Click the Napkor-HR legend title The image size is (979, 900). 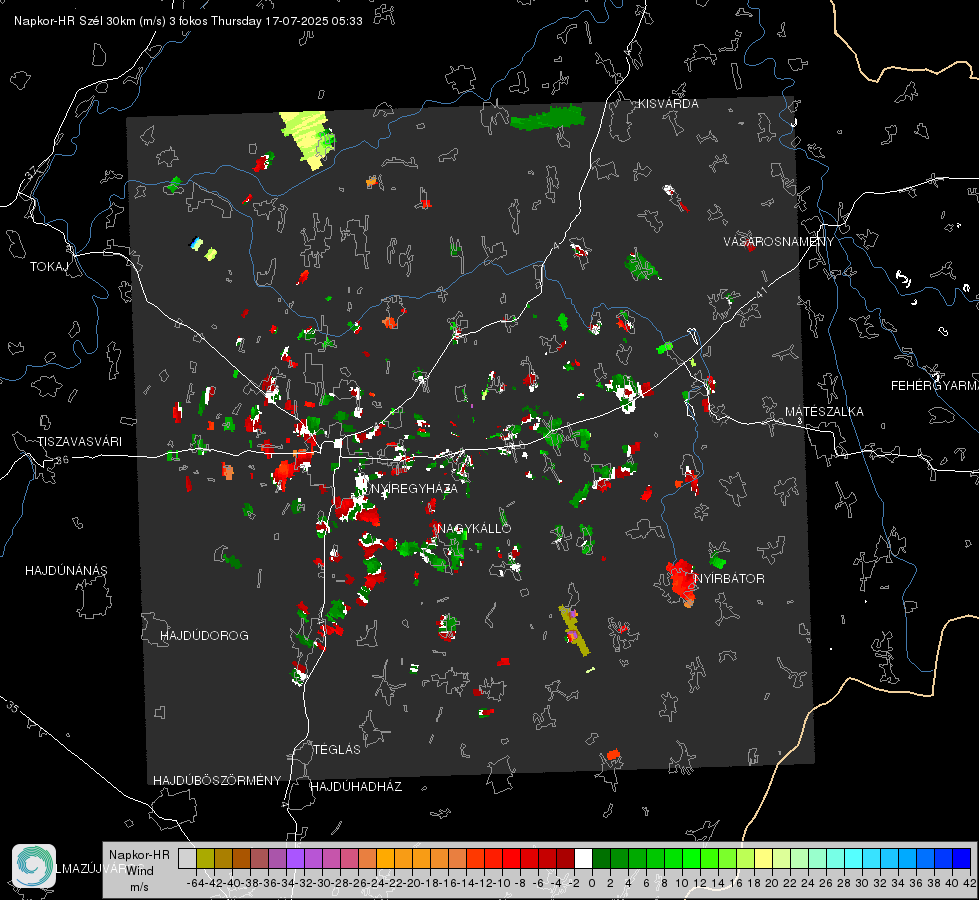(139, 855)
